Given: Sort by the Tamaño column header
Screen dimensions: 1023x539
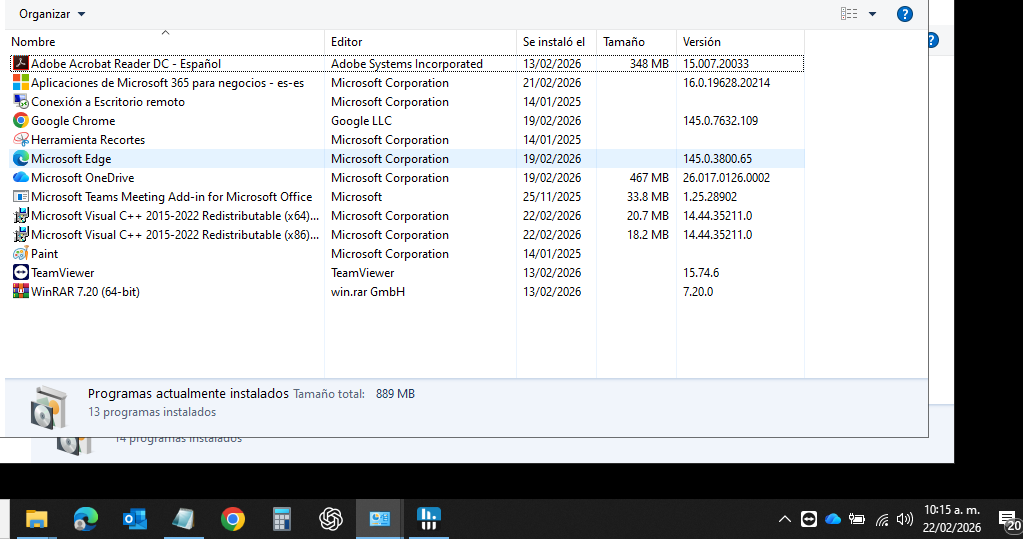Looking at the screenshot, I should pos(623,42).
